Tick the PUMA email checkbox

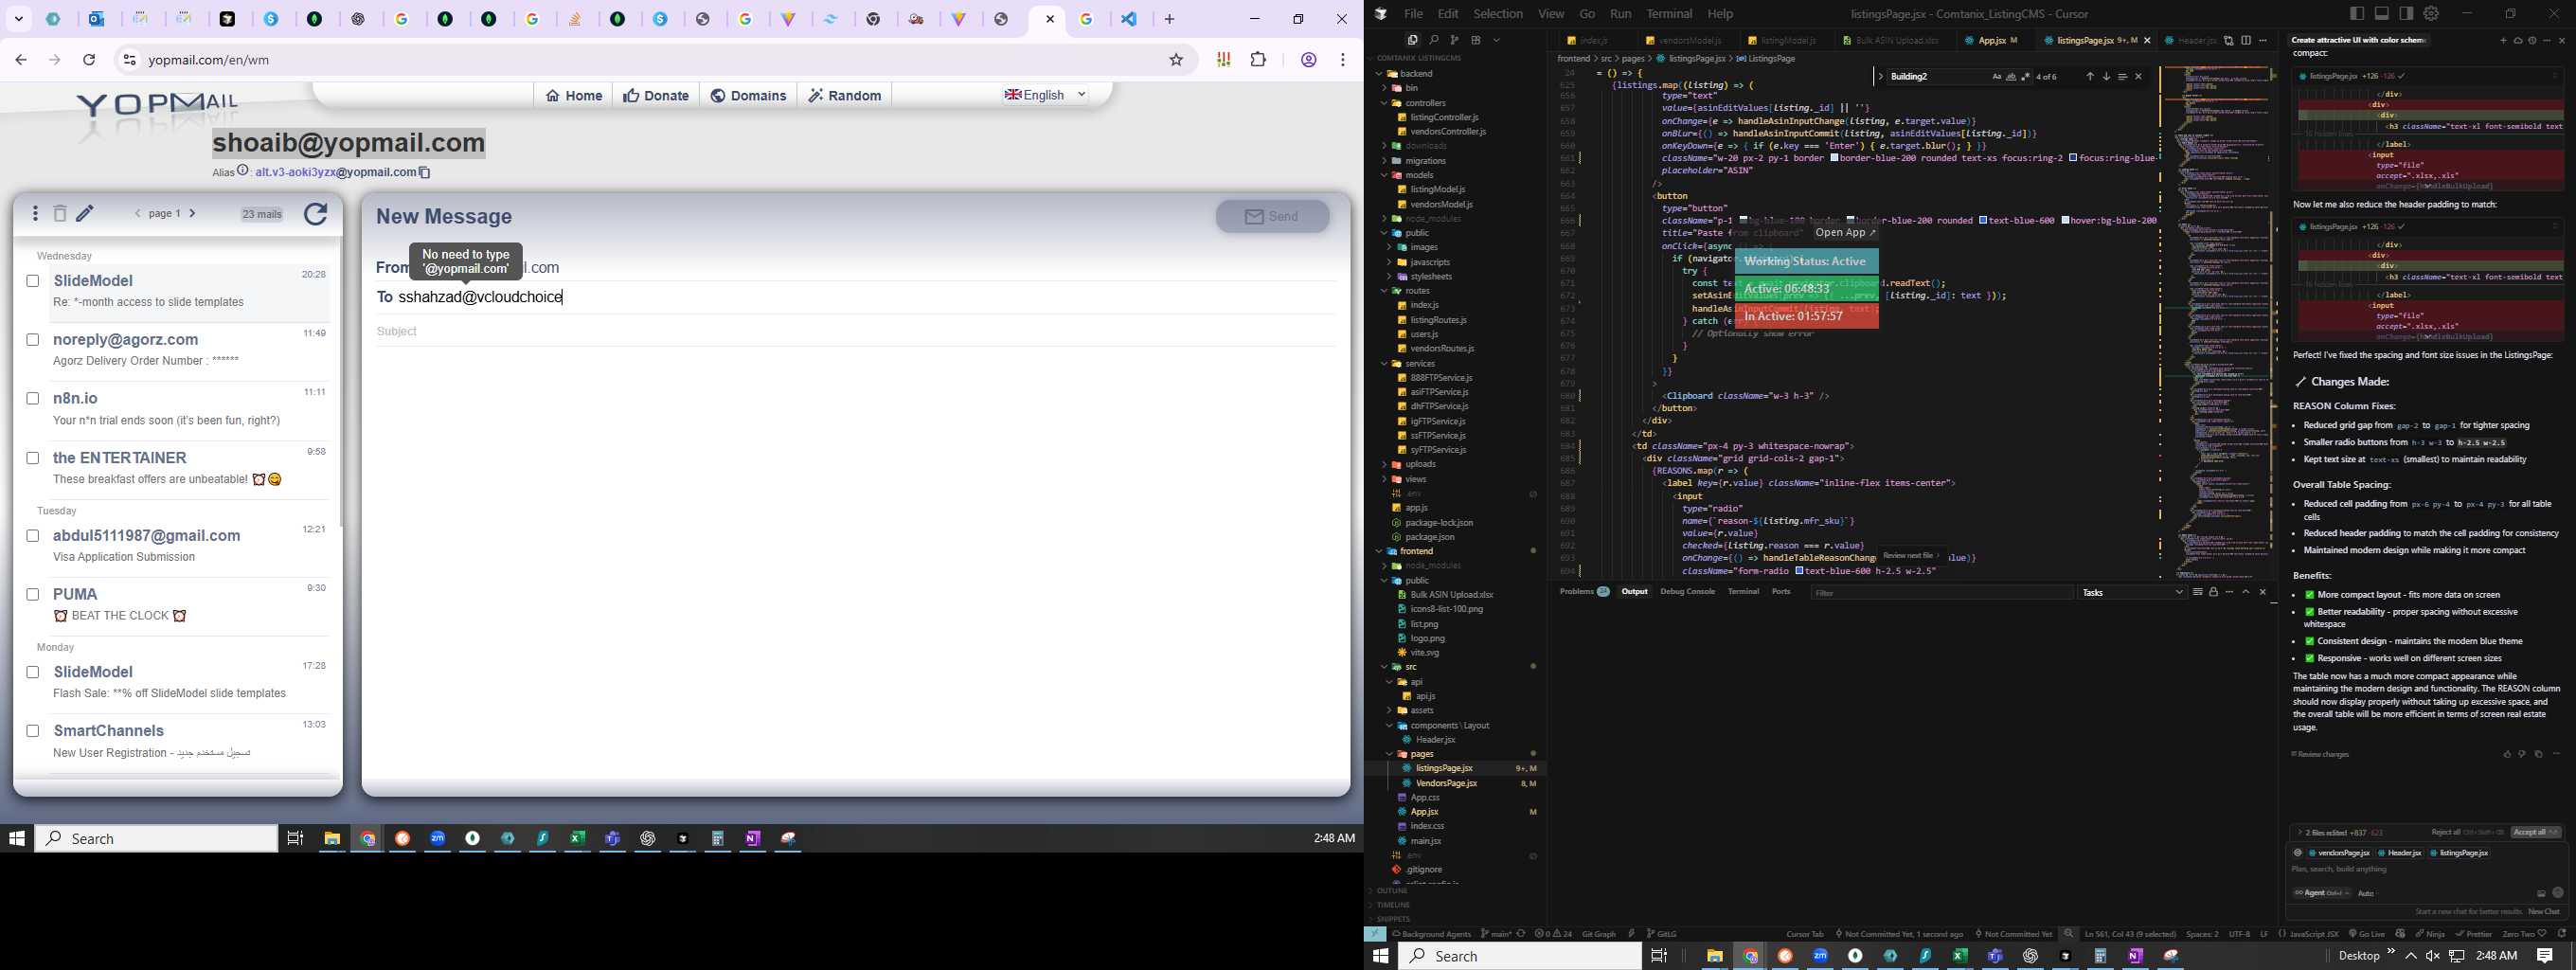[33, 594]
